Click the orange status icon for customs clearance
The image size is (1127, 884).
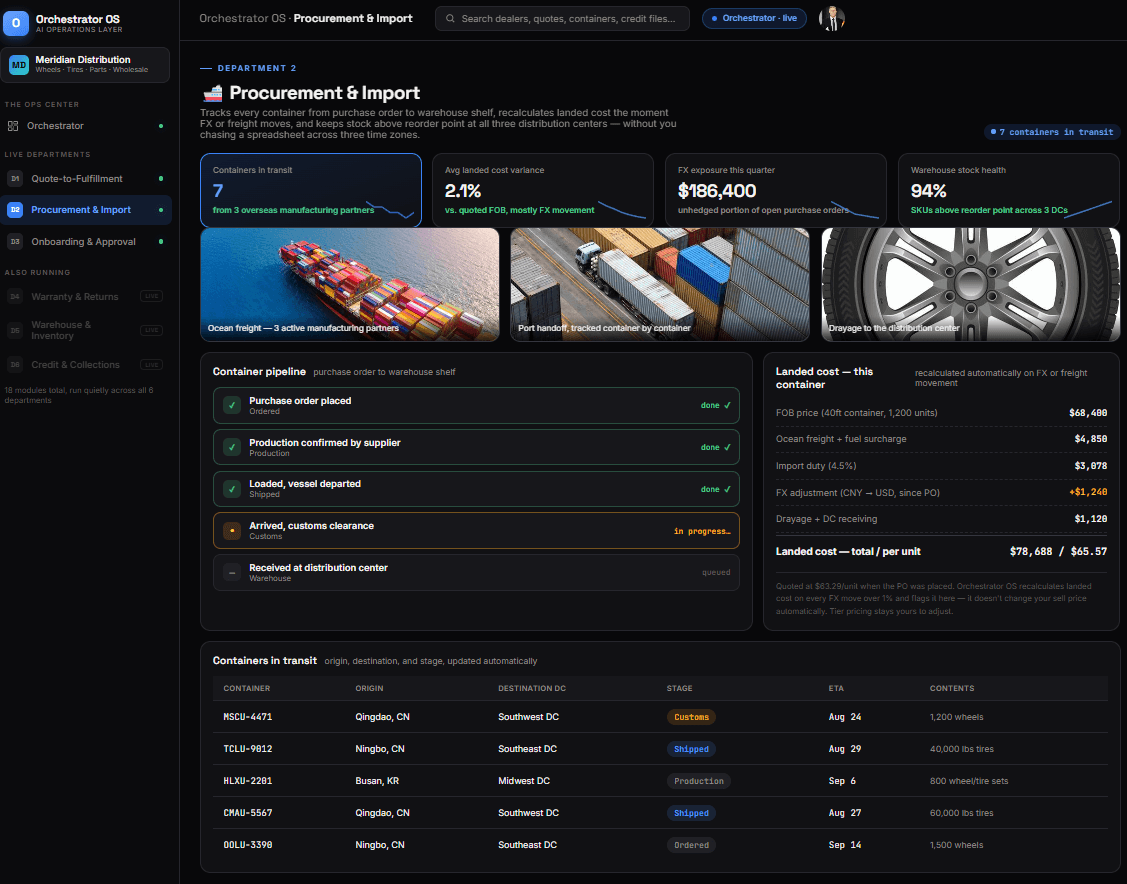coord(231,530)
